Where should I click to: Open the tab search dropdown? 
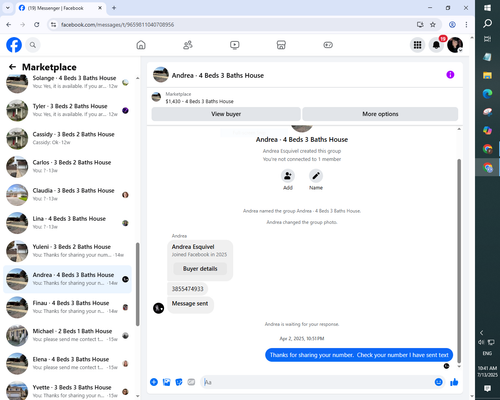[x=8, y=8]
